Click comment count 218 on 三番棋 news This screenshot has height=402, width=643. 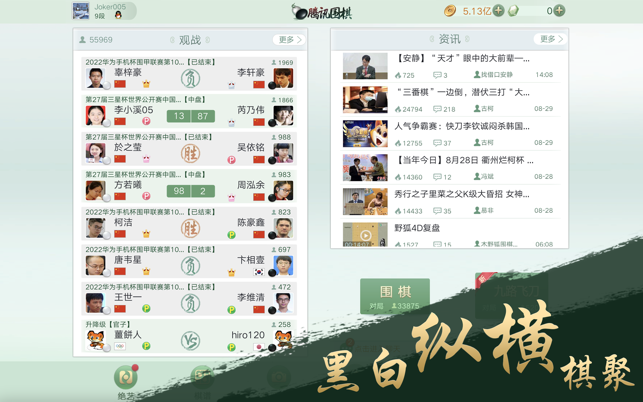445,109
